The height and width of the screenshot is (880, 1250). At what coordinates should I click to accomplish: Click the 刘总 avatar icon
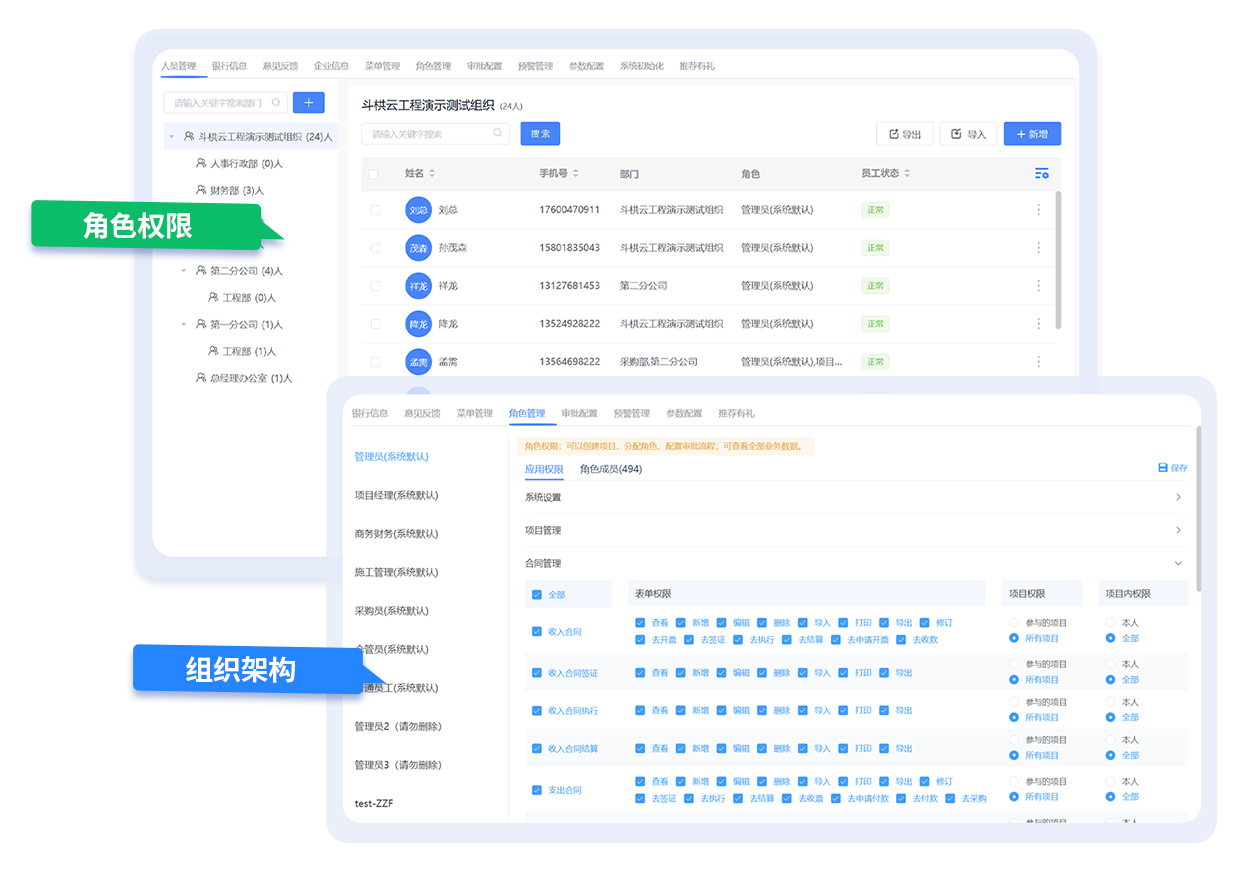418,210
